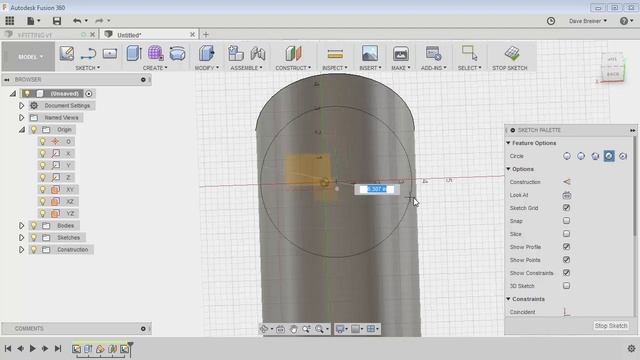Redo the last action
The width and height of the screenshot is (640, 360).
point(99,20)
